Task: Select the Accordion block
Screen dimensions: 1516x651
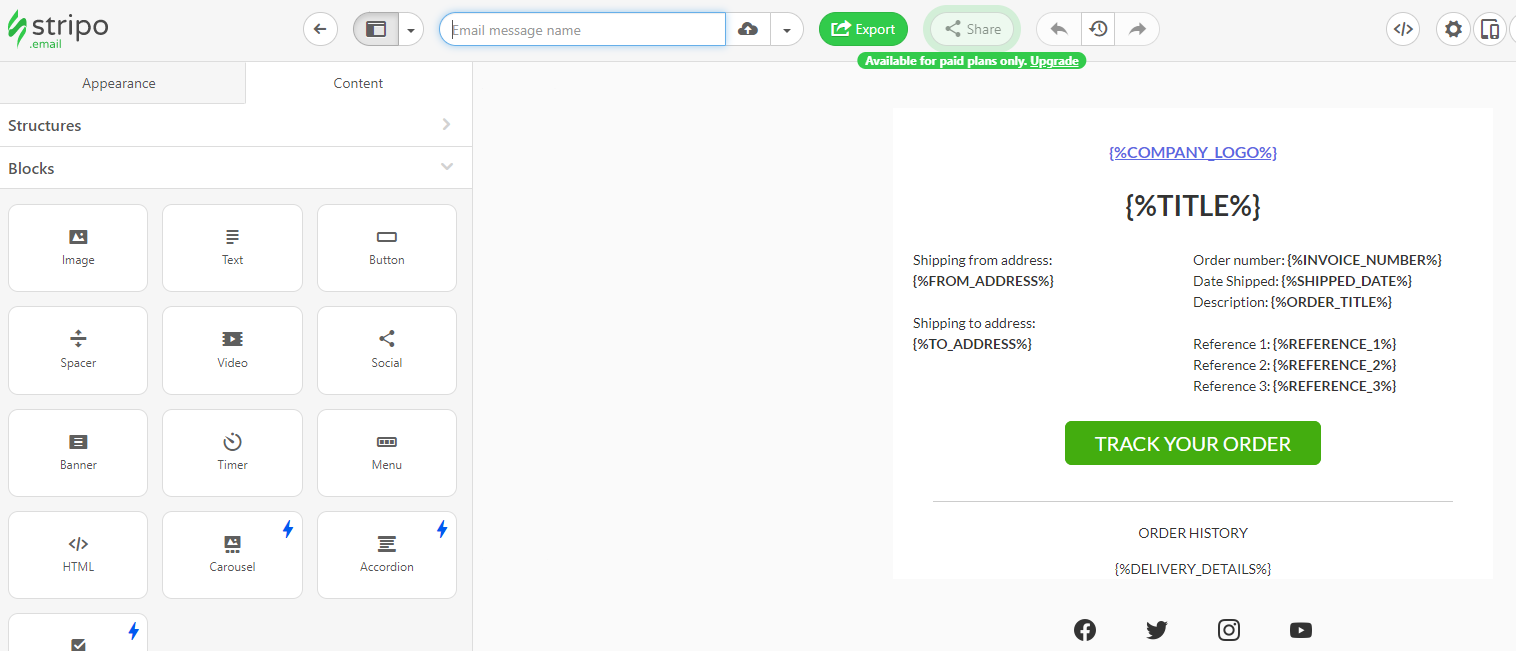Action: click(x=387, y=555)
